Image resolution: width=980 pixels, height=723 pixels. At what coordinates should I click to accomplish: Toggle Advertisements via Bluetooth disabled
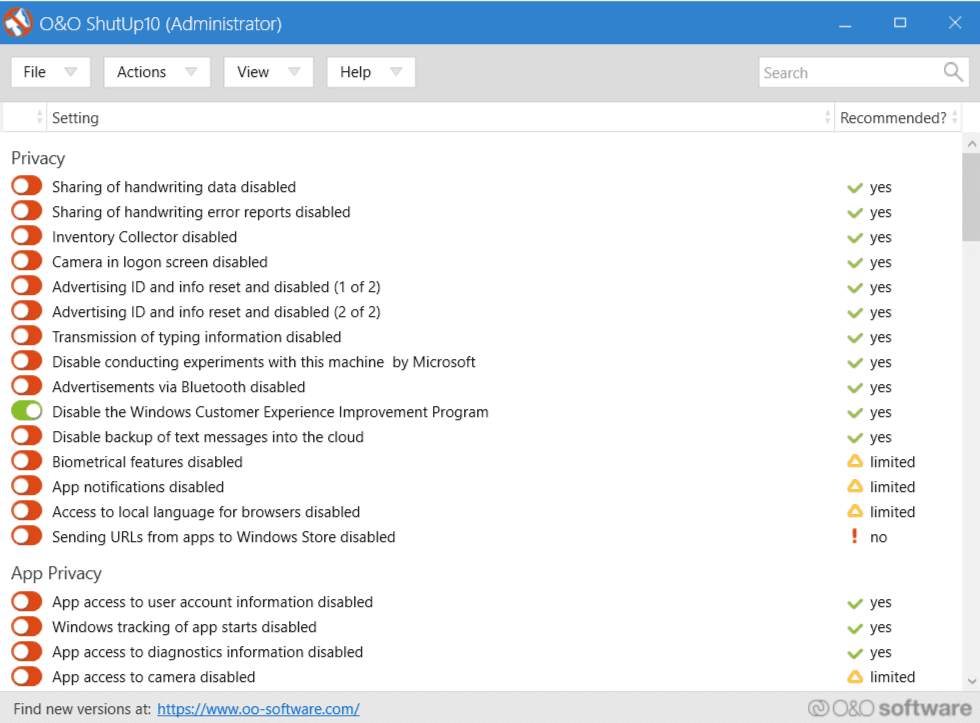tap(26, 386)
